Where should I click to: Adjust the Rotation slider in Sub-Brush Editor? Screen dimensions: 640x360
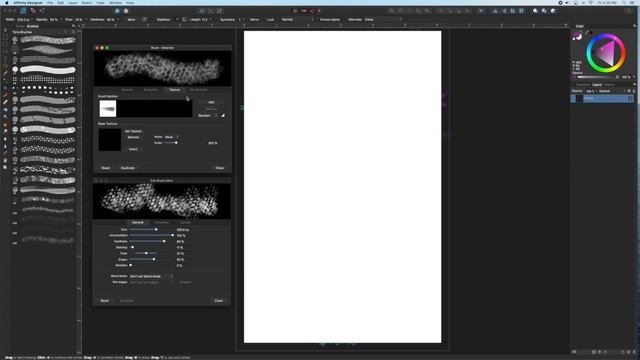tap(151, 265)
